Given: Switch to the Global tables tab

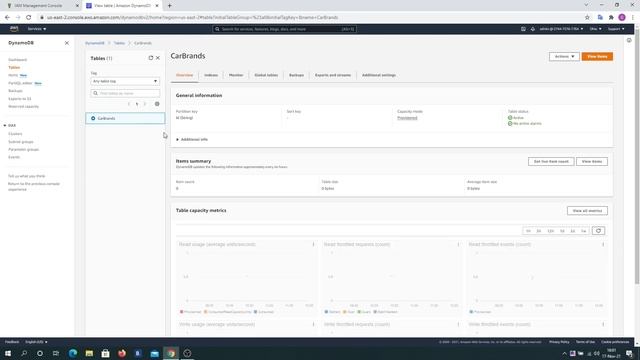Looking at the screenshot, I should (x=266, y=76).
